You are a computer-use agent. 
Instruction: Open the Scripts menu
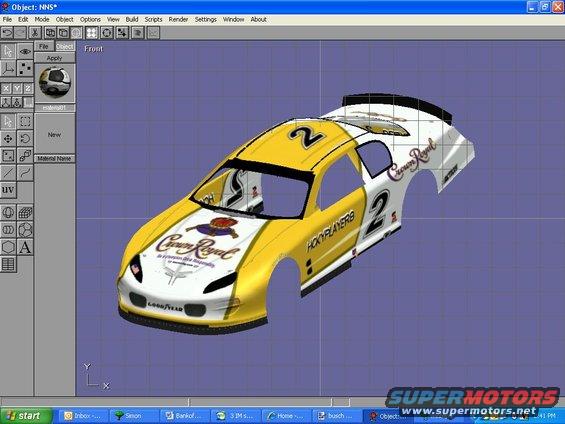(x=153, y=19)
